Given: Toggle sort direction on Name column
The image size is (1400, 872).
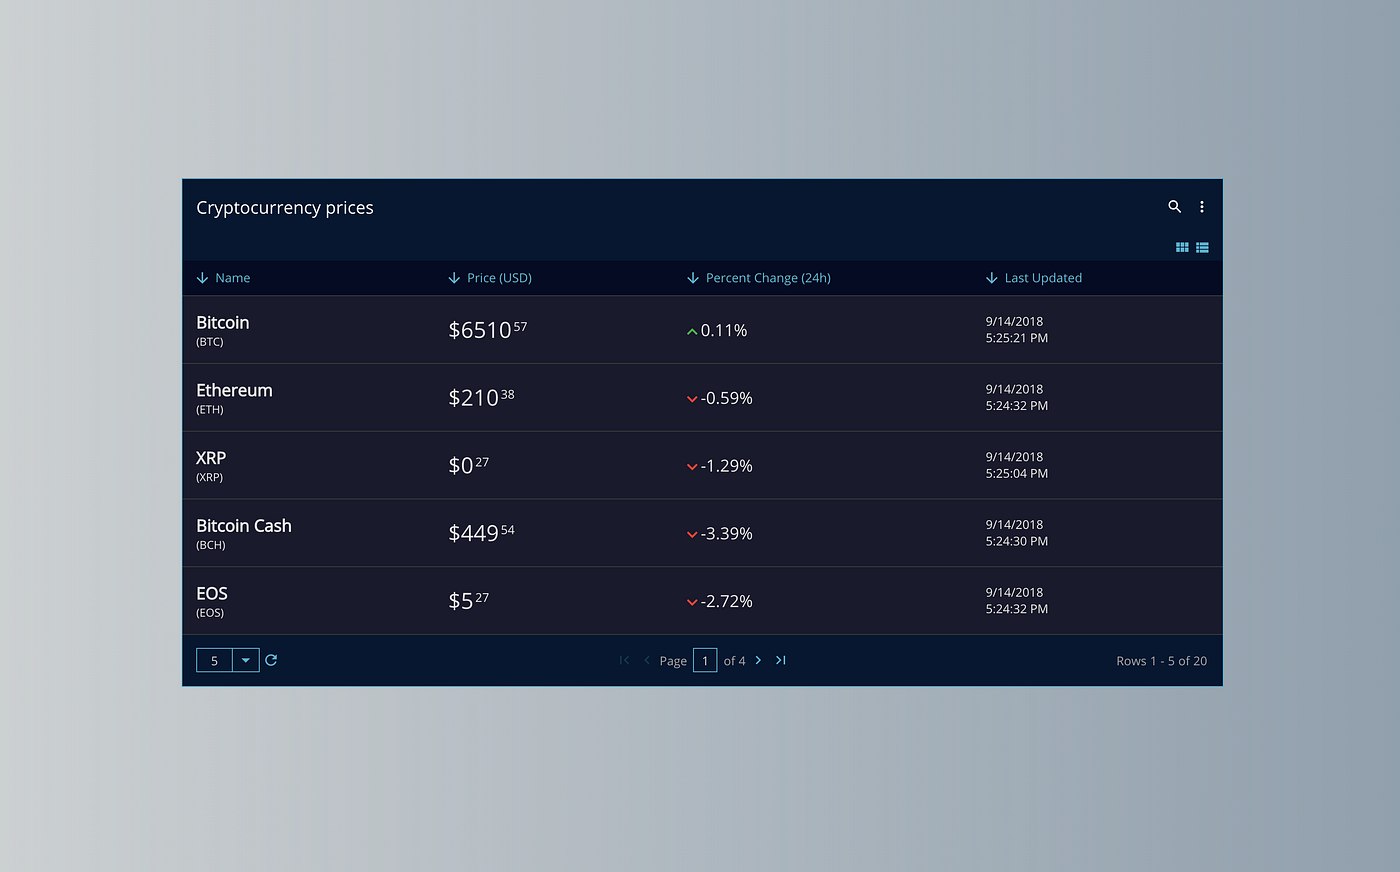Looking at the screenshot, I should [203, 278].
